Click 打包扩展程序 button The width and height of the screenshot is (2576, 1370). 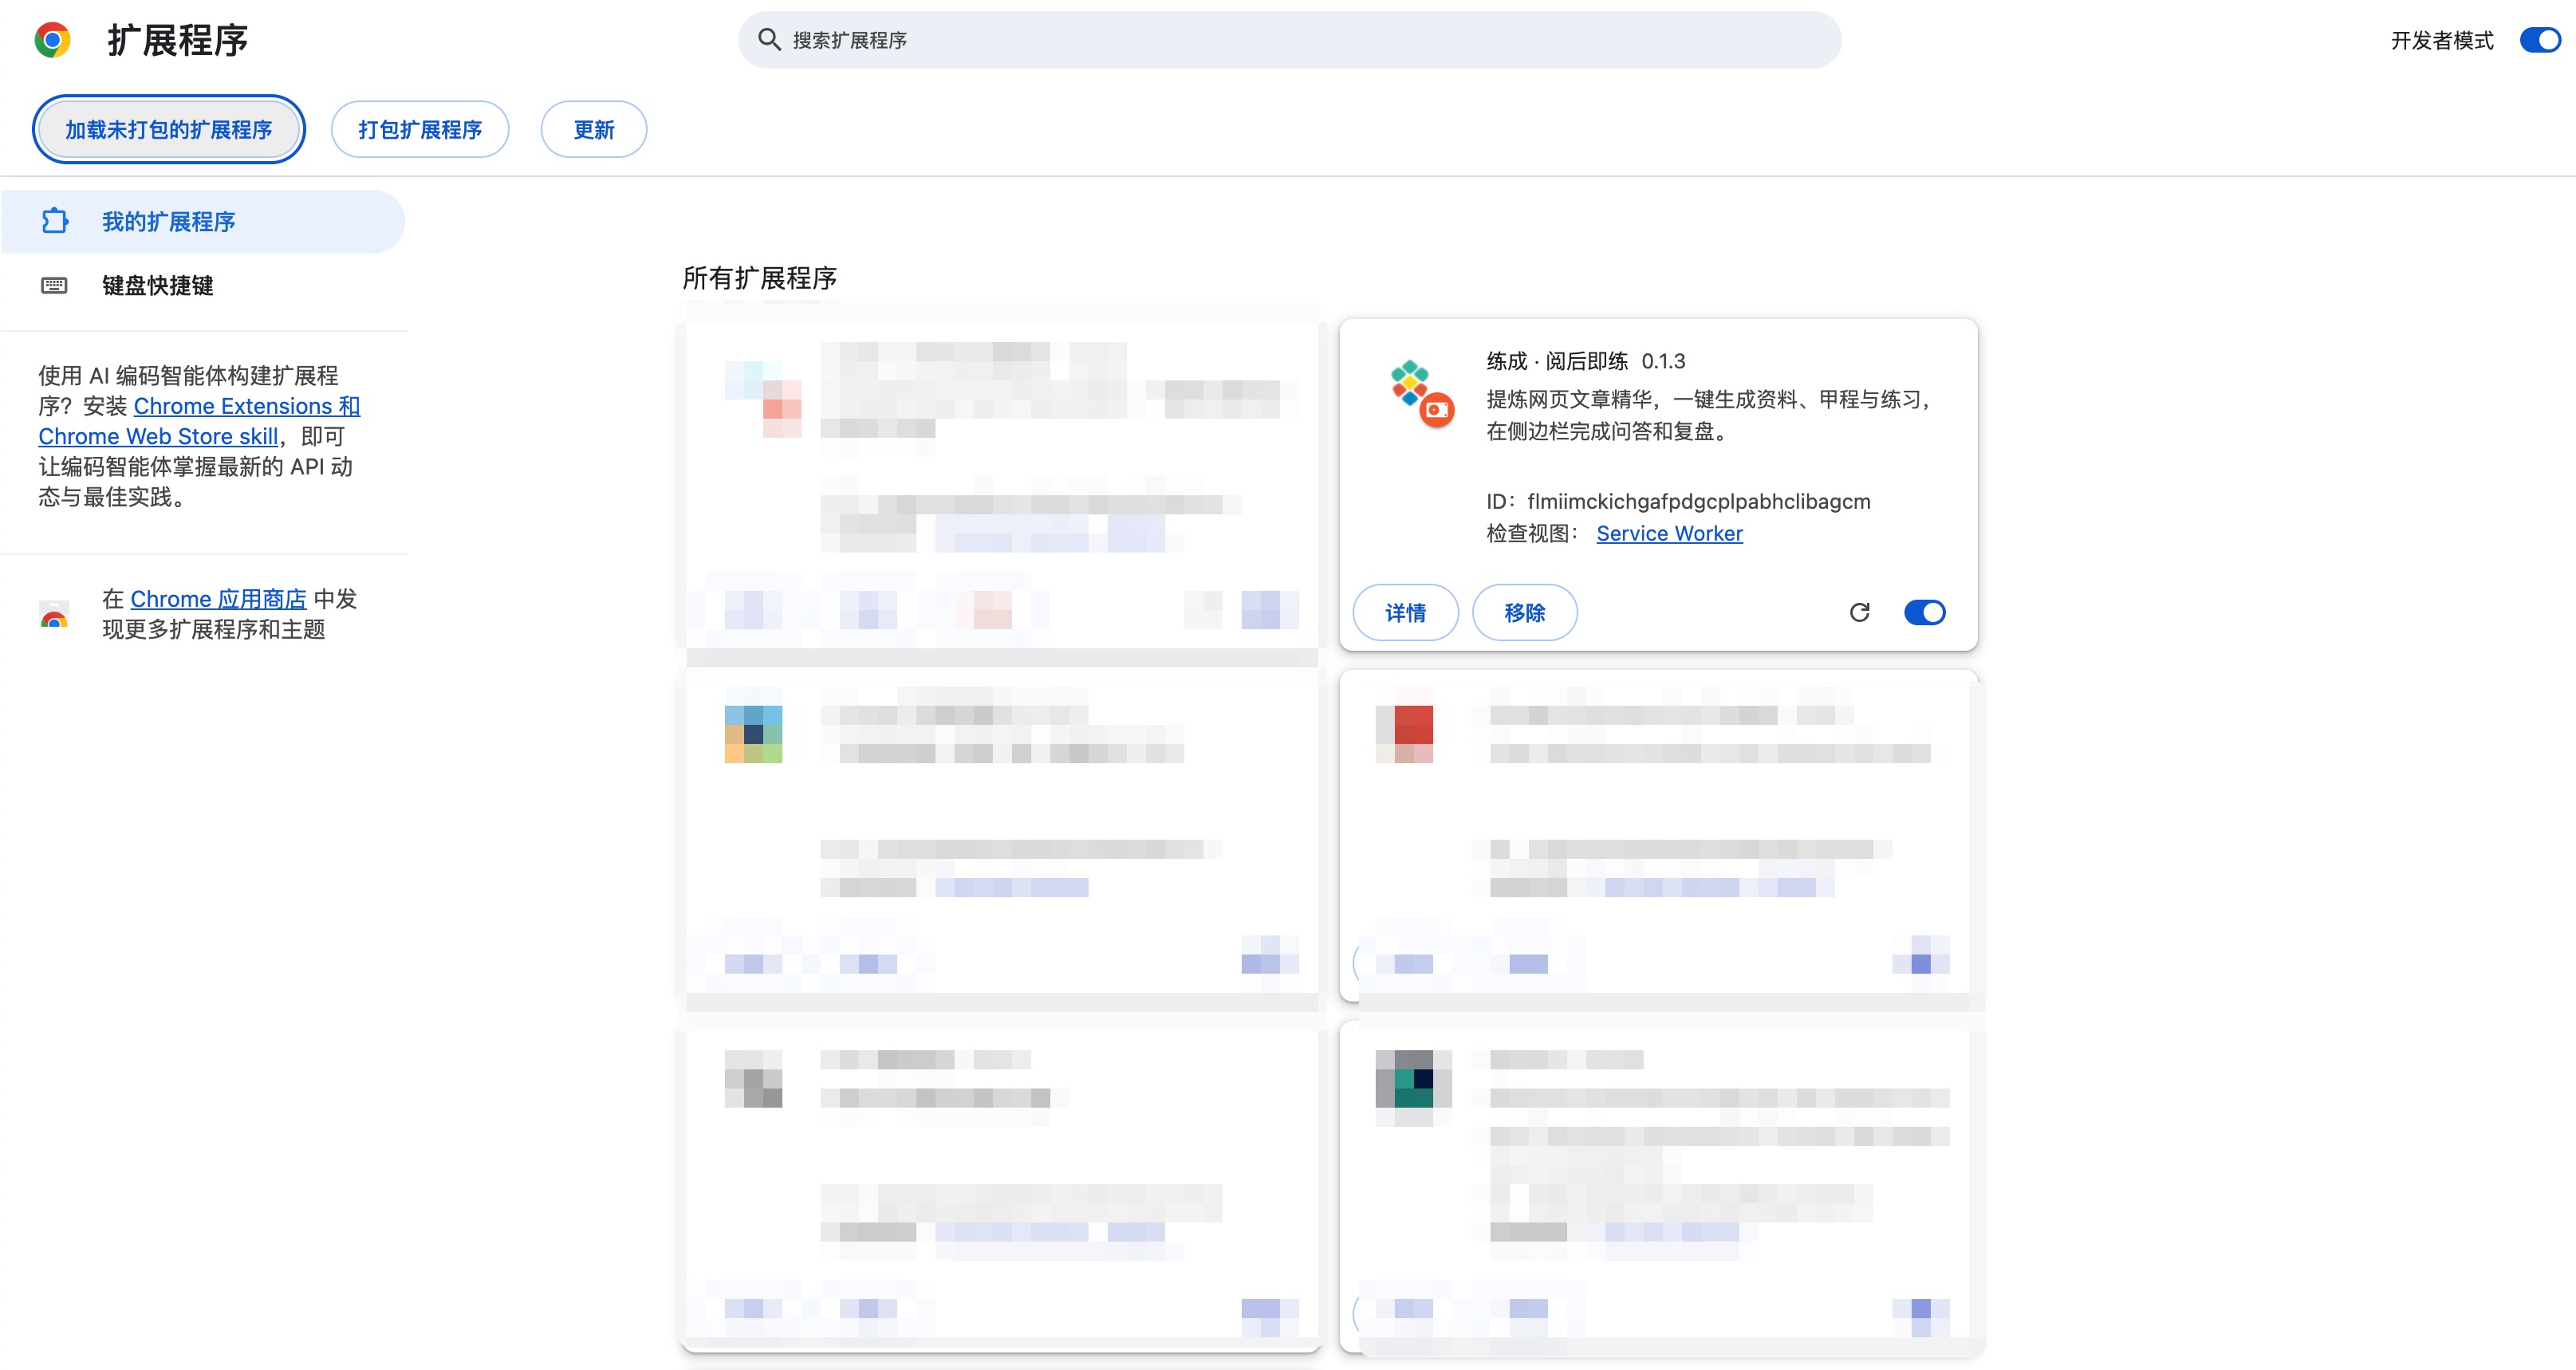[420, 129]
